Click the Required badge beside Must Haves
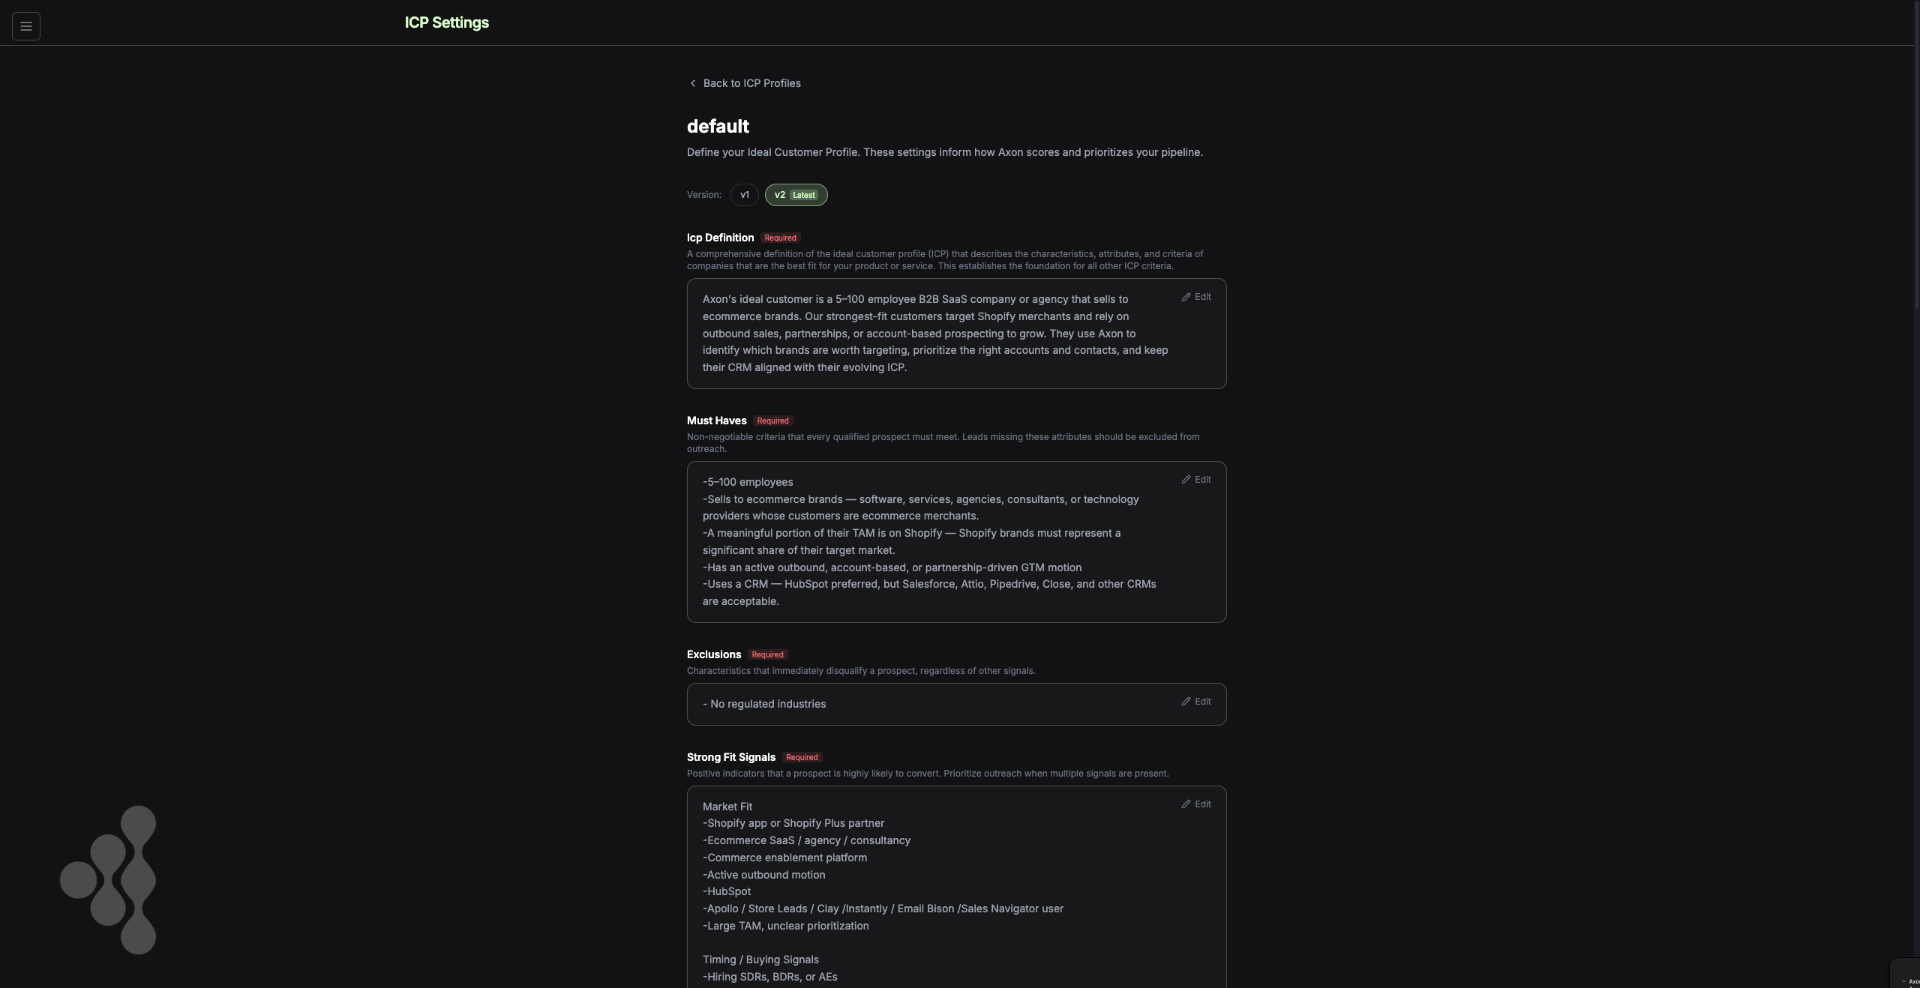 (773, 421)
